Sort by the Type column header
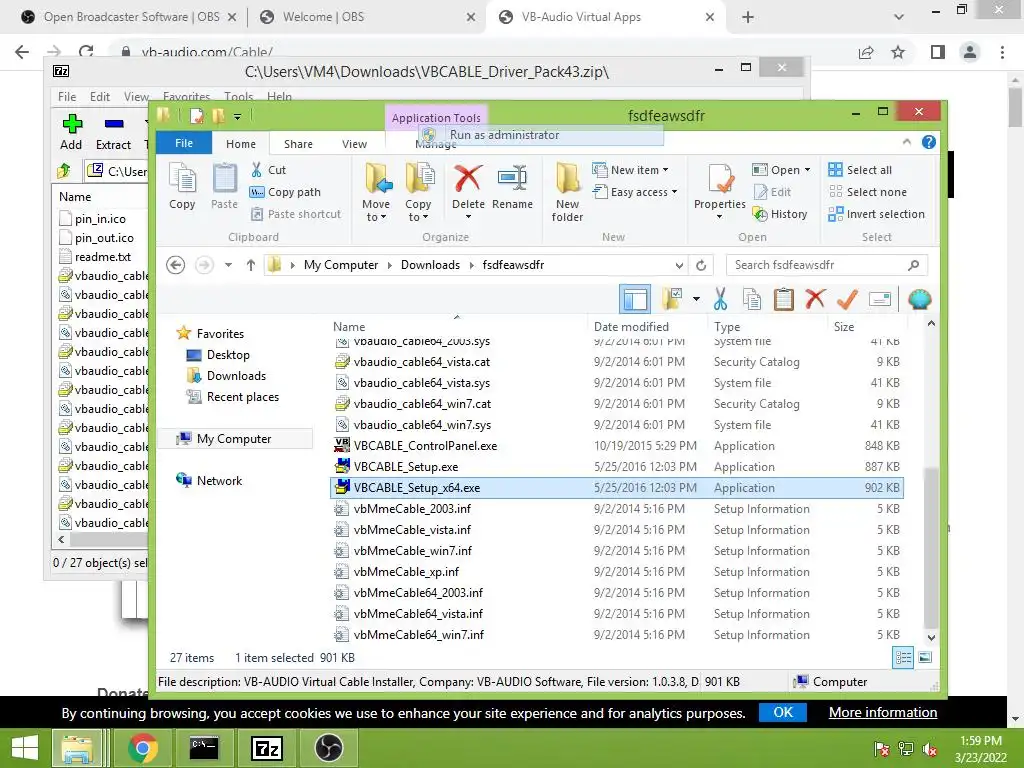The width and height of the screenshot is (1024, 768). pyautogui.click(x=726, y=327)
